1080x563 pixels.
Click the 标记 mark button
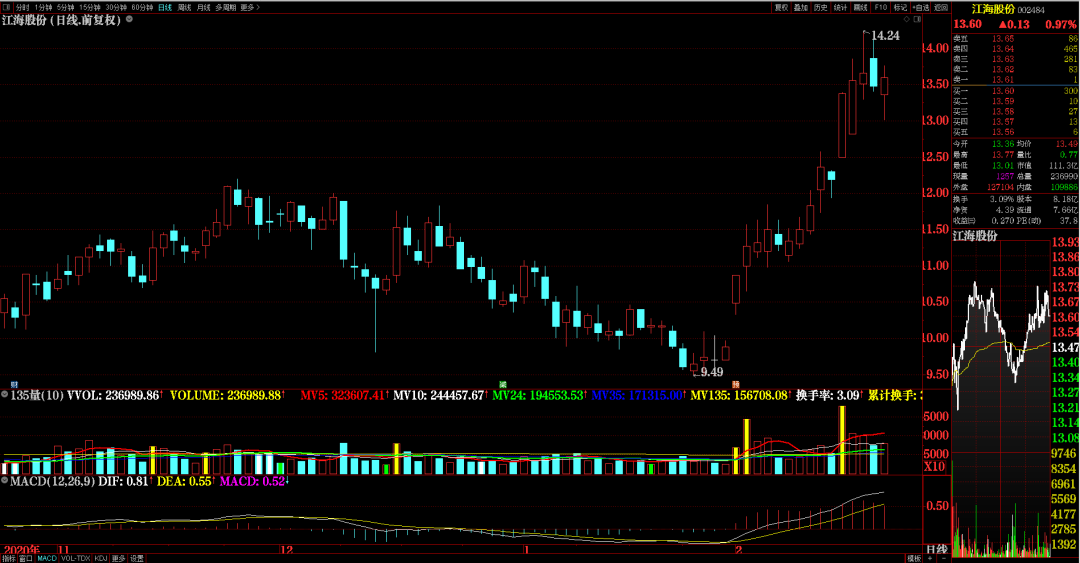(900, 8)
